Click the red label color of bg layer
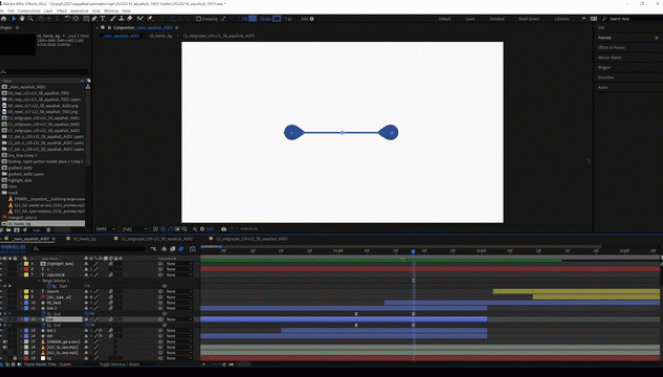 (26, 358)
